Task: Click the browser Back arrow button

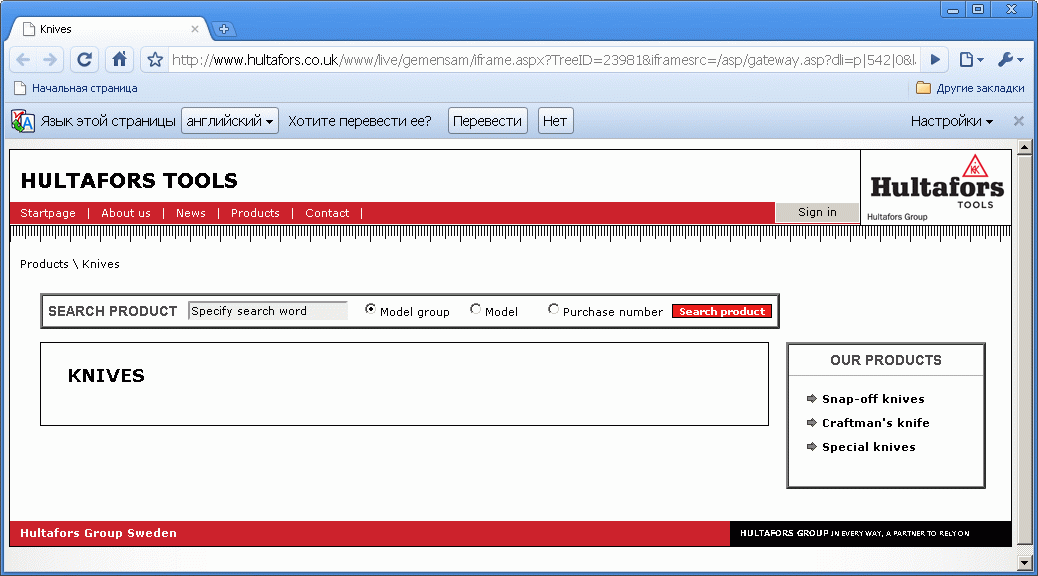Action: pos(24,60)
